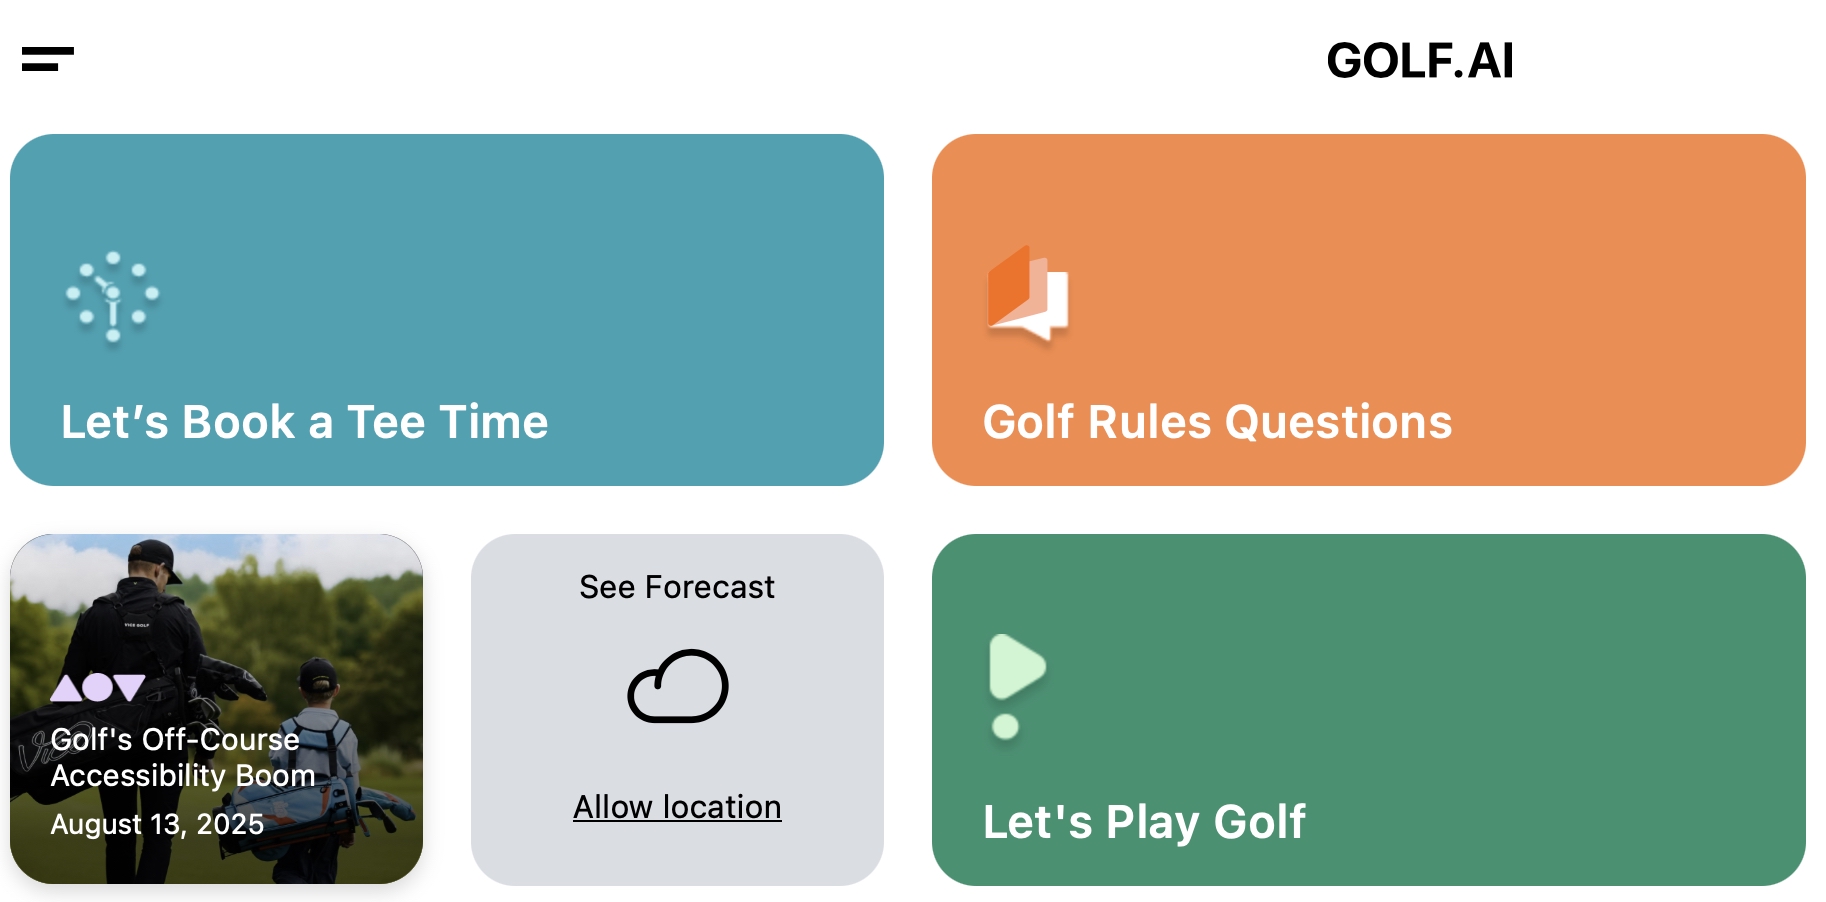
Task: Start "Let's Play Golf" title
Action: click(1143, 822)
